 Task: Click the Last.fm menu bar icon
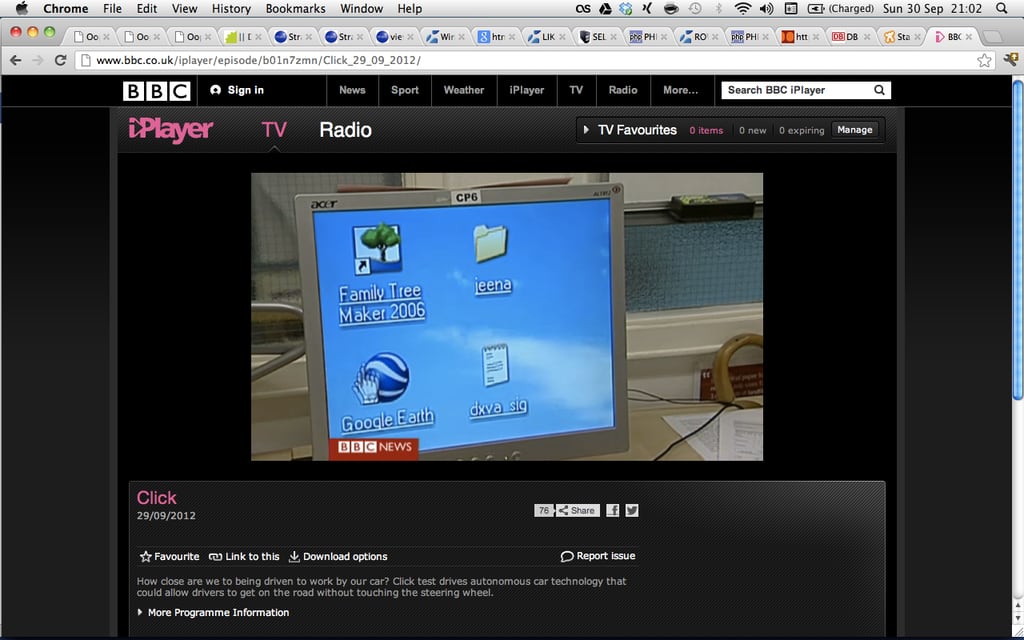[x=583, y=8]
